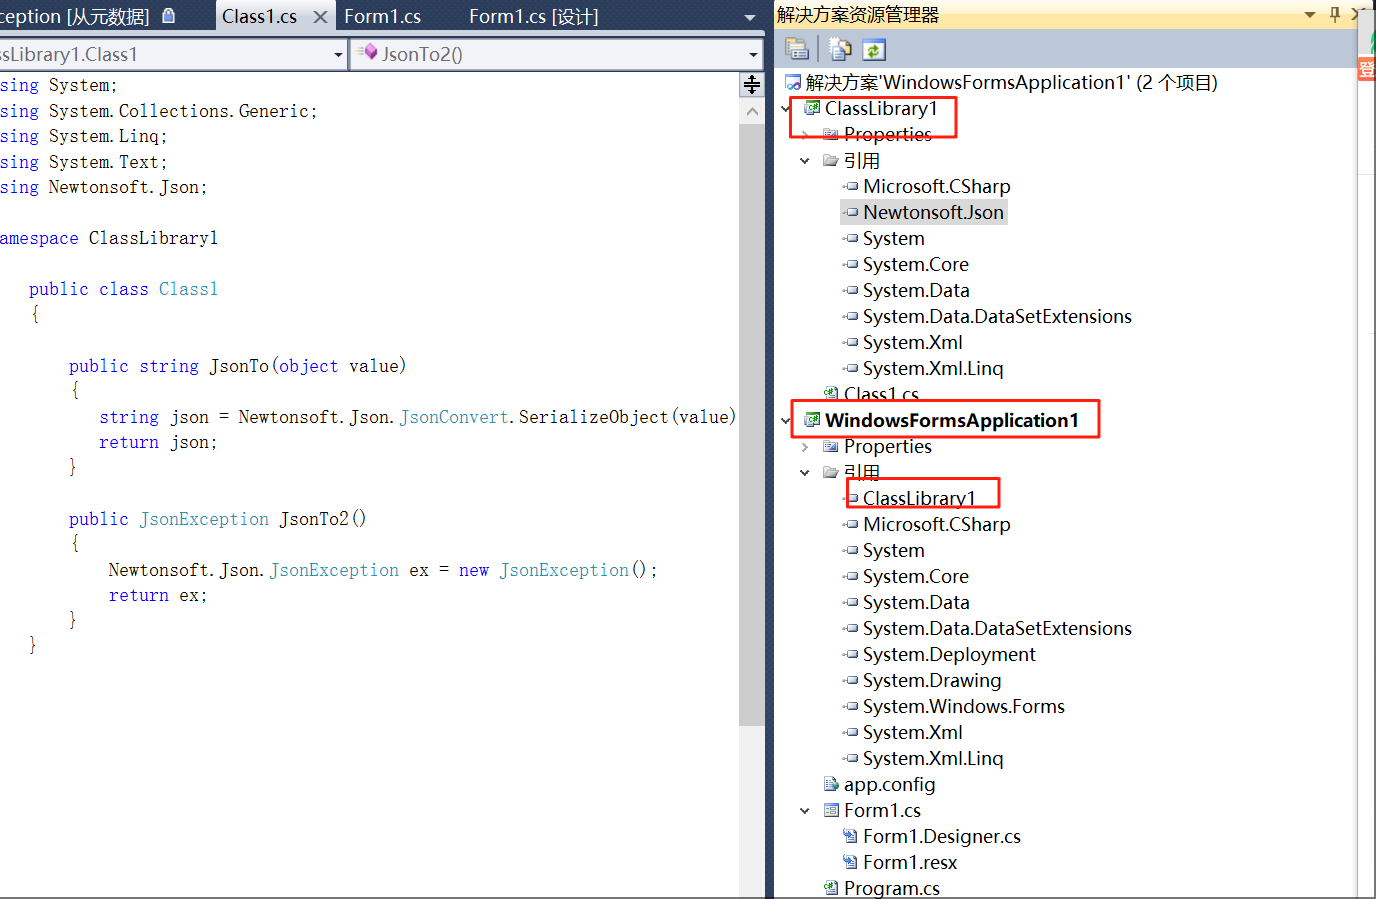
Task: Click the 引用 folder icon under WindowsFormsApplication1
Action: click(x=831, y=472)
